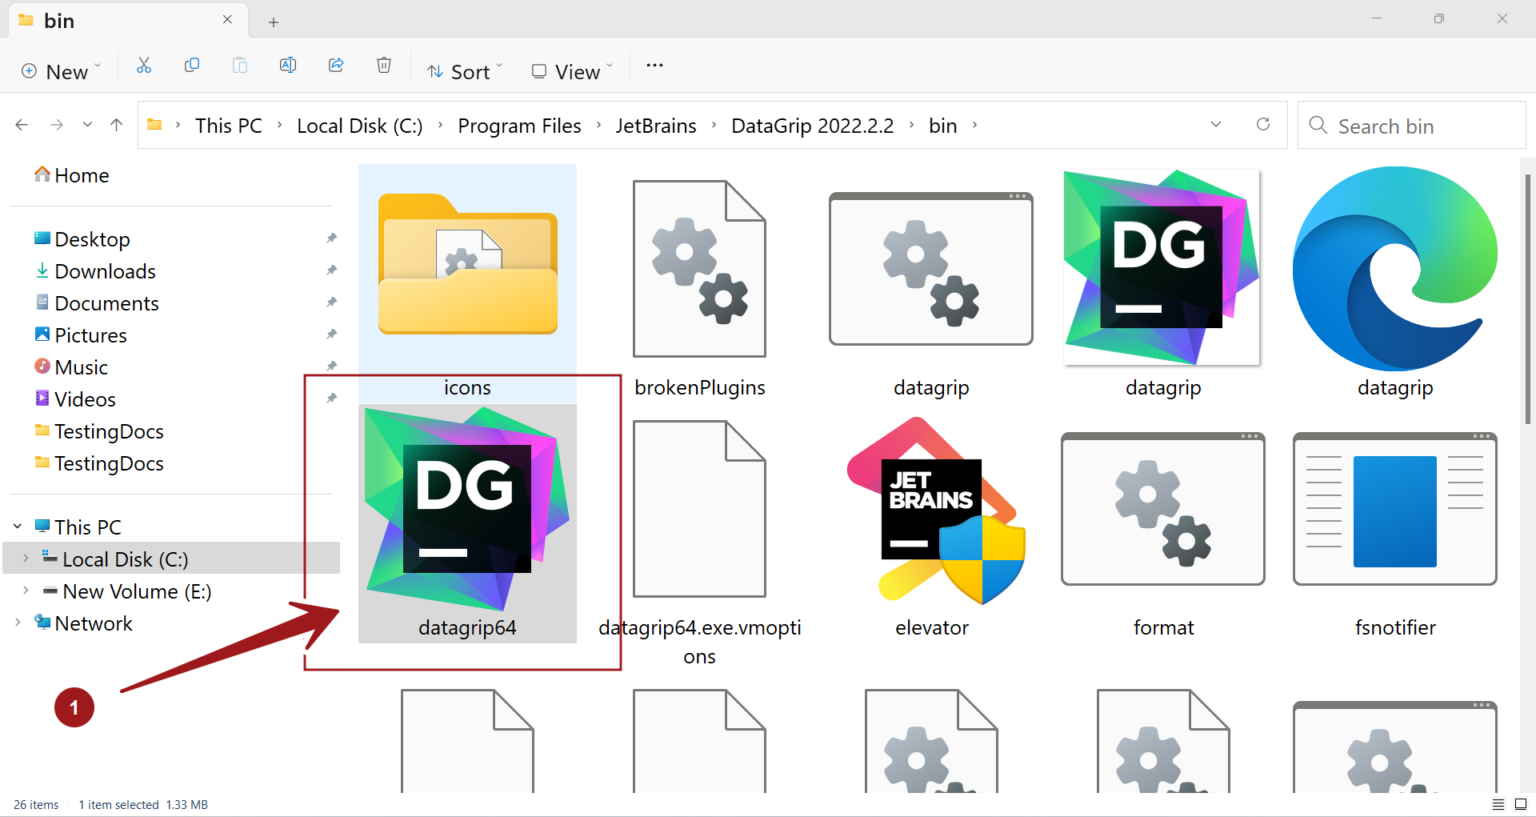This screenshot has width=1536, height=817.
Task: Open the View options dropdown
Action: point(569,70)
